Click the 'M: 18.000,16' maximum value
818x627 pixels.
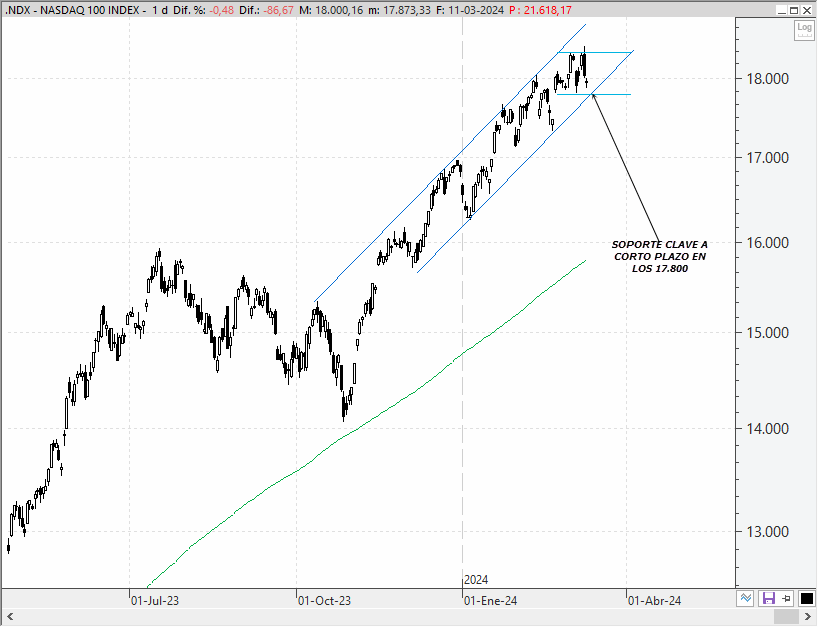coord(331,10)
